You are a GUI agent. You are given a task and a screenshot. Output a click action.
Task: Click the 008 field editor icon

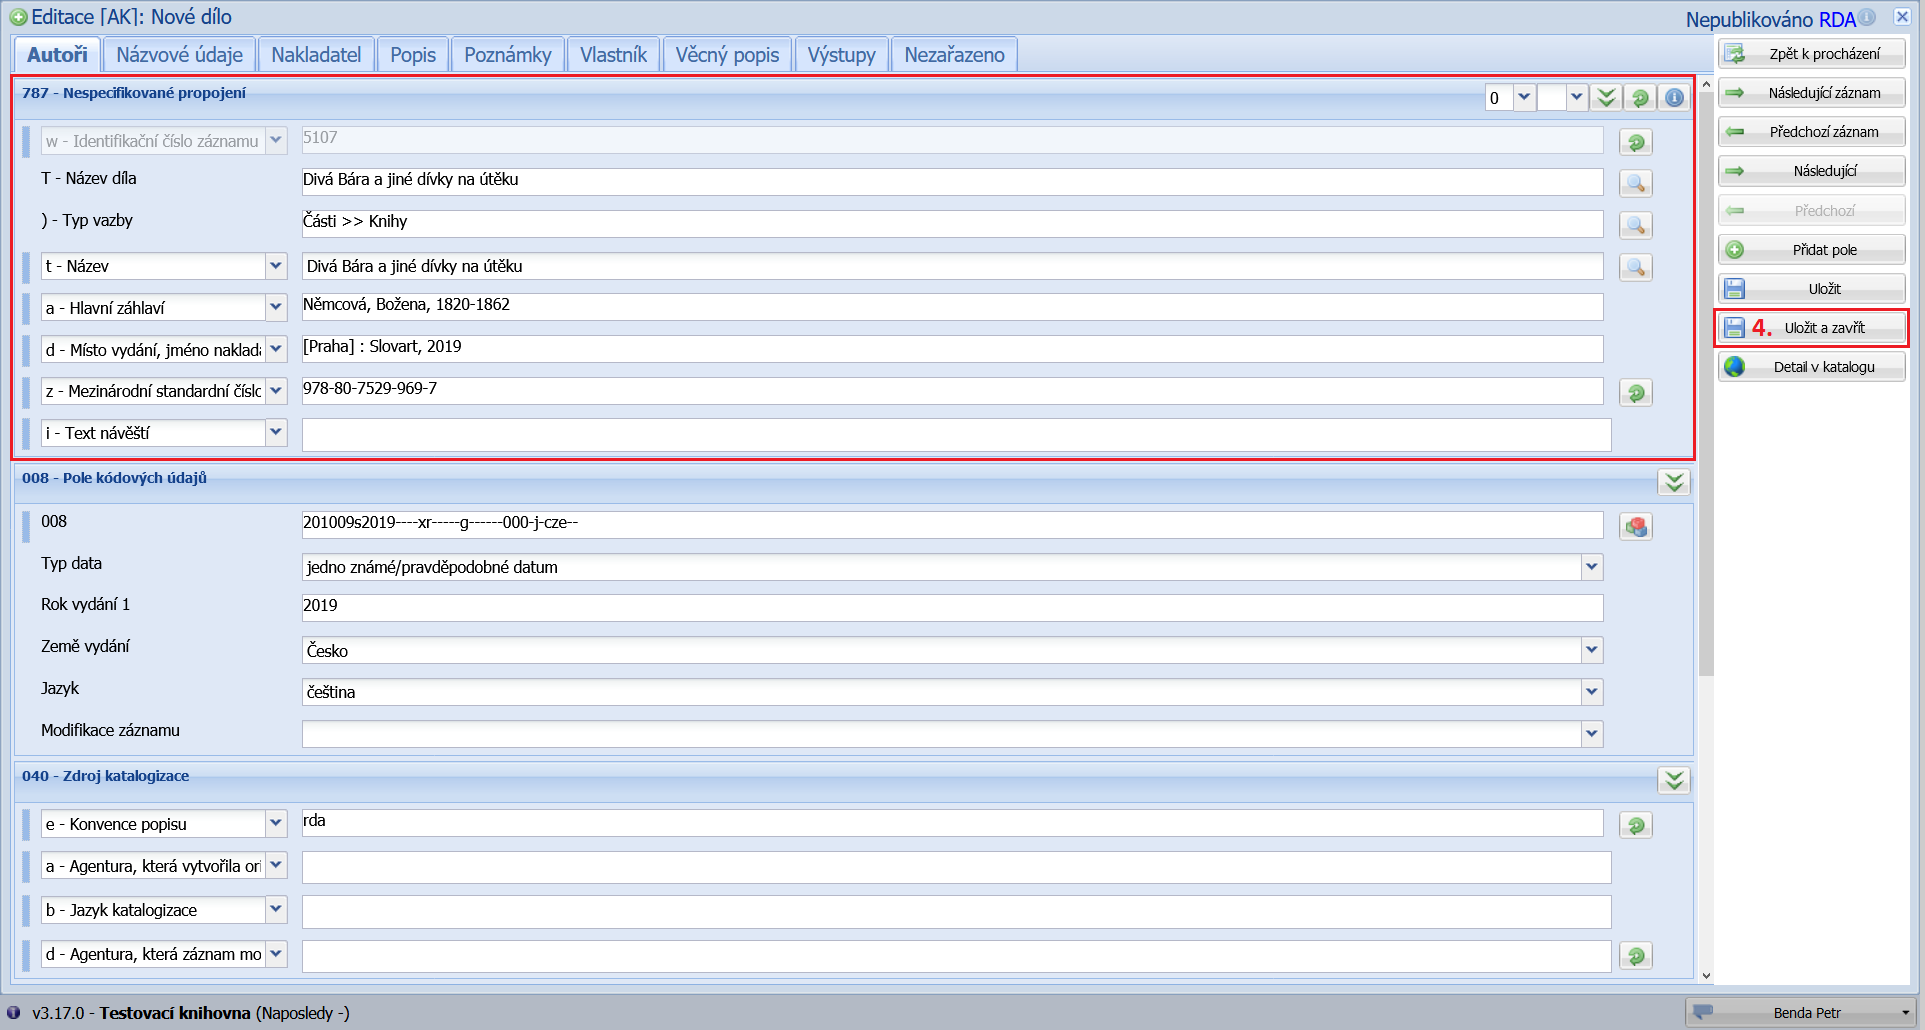1635,526
